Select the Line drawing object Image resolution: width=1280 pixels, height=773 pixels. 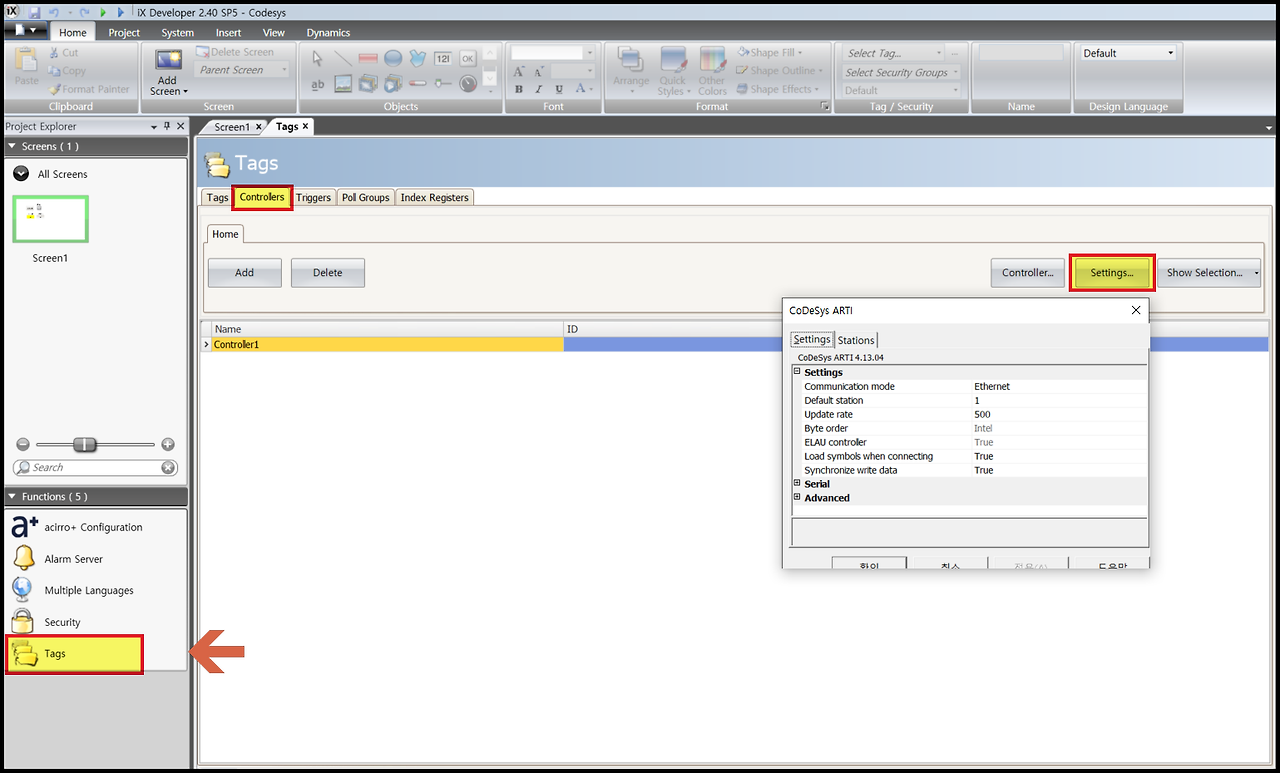click(344, 58)
